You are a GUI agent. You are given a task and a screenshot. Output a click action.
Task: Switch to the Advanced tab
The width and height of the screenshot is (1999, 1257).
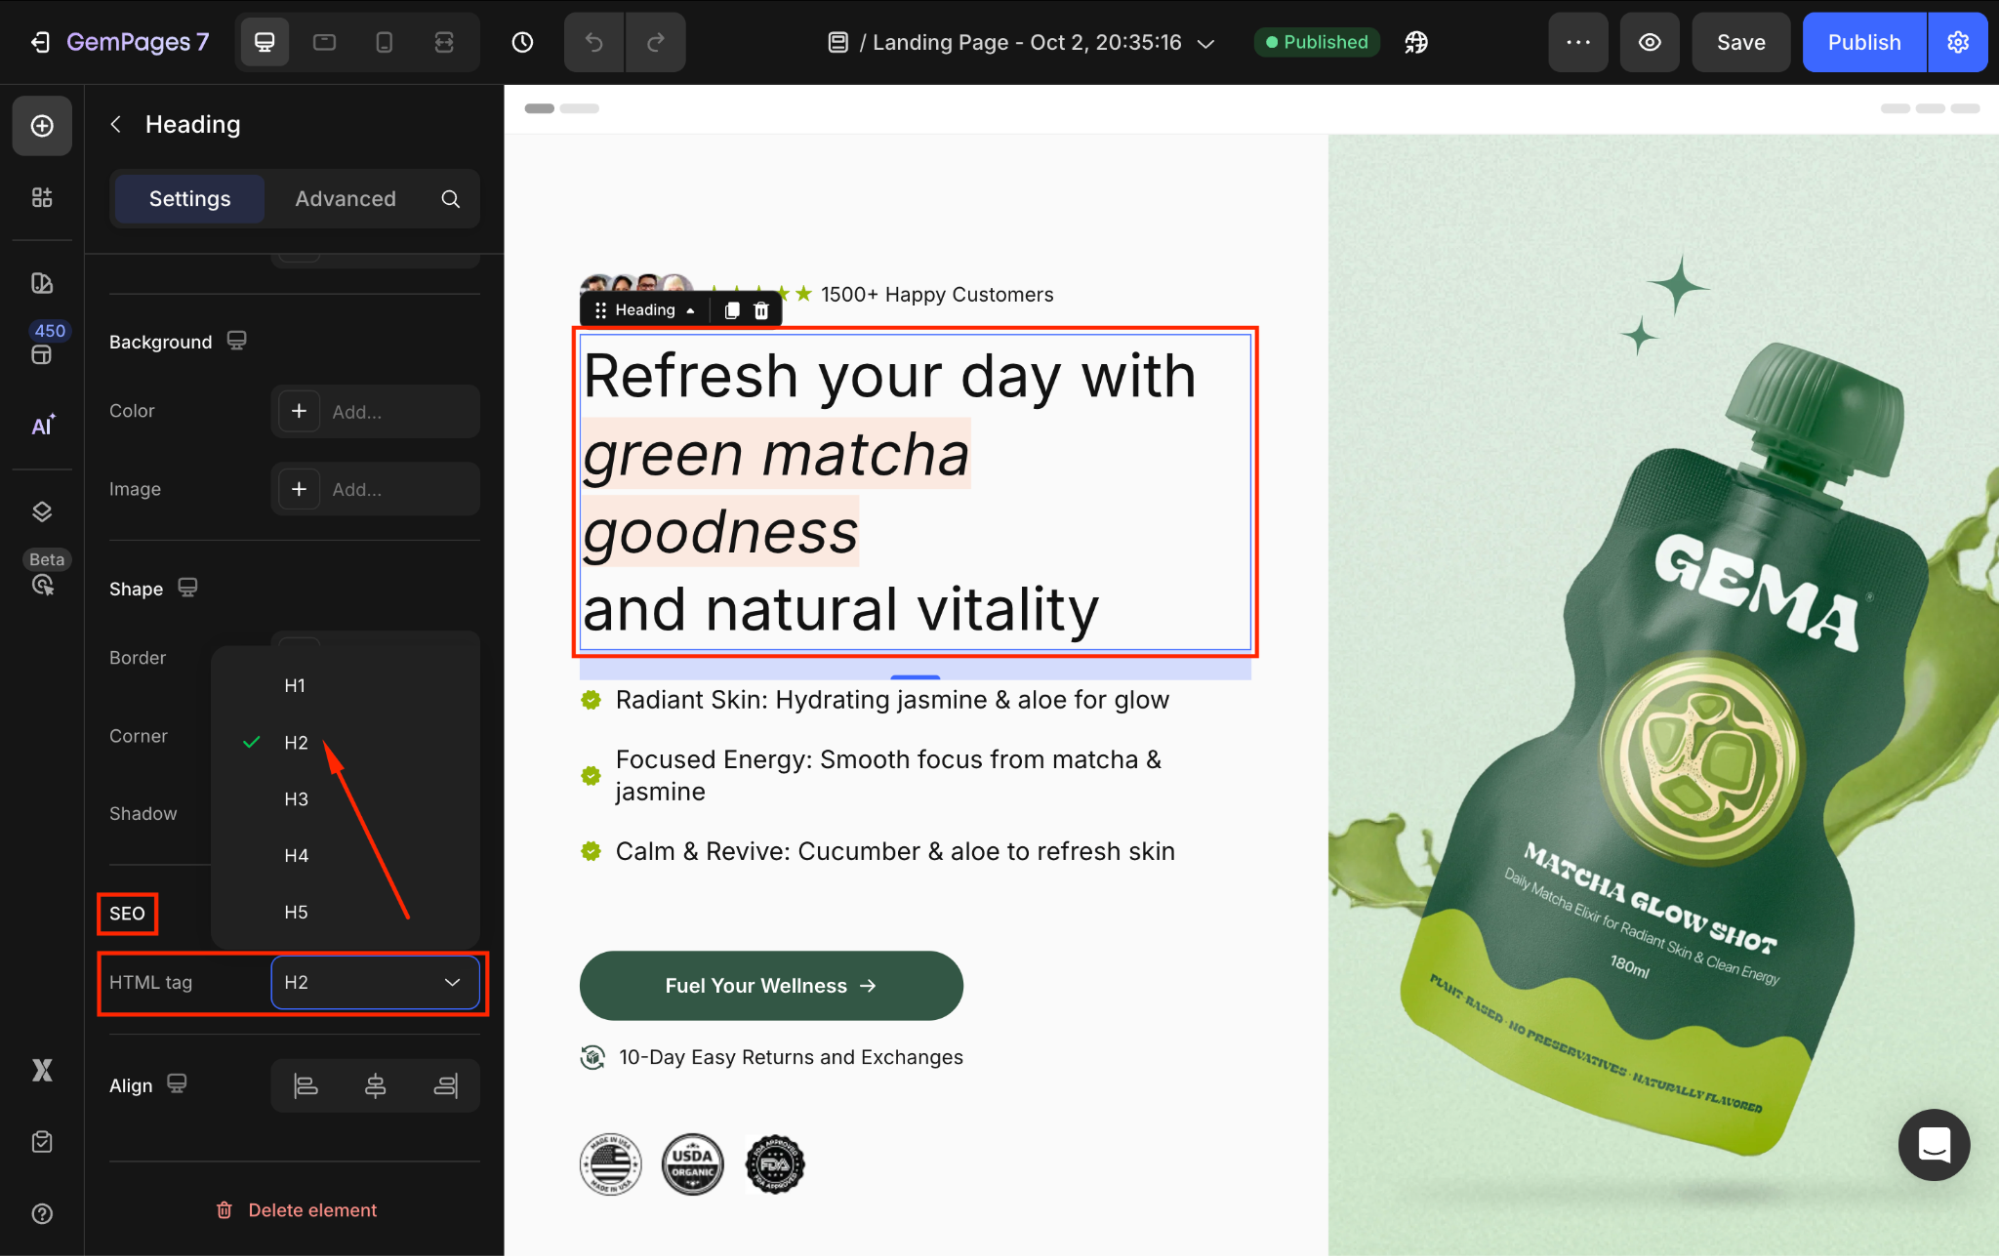point(345,198)
